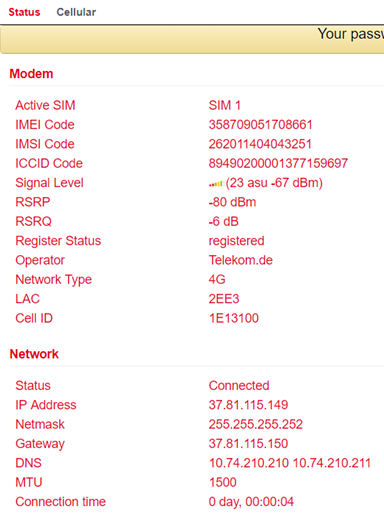Switch to the Cellular tab
Image resolution: width=384 pixels, height=524 pixels.
[76, 12]
